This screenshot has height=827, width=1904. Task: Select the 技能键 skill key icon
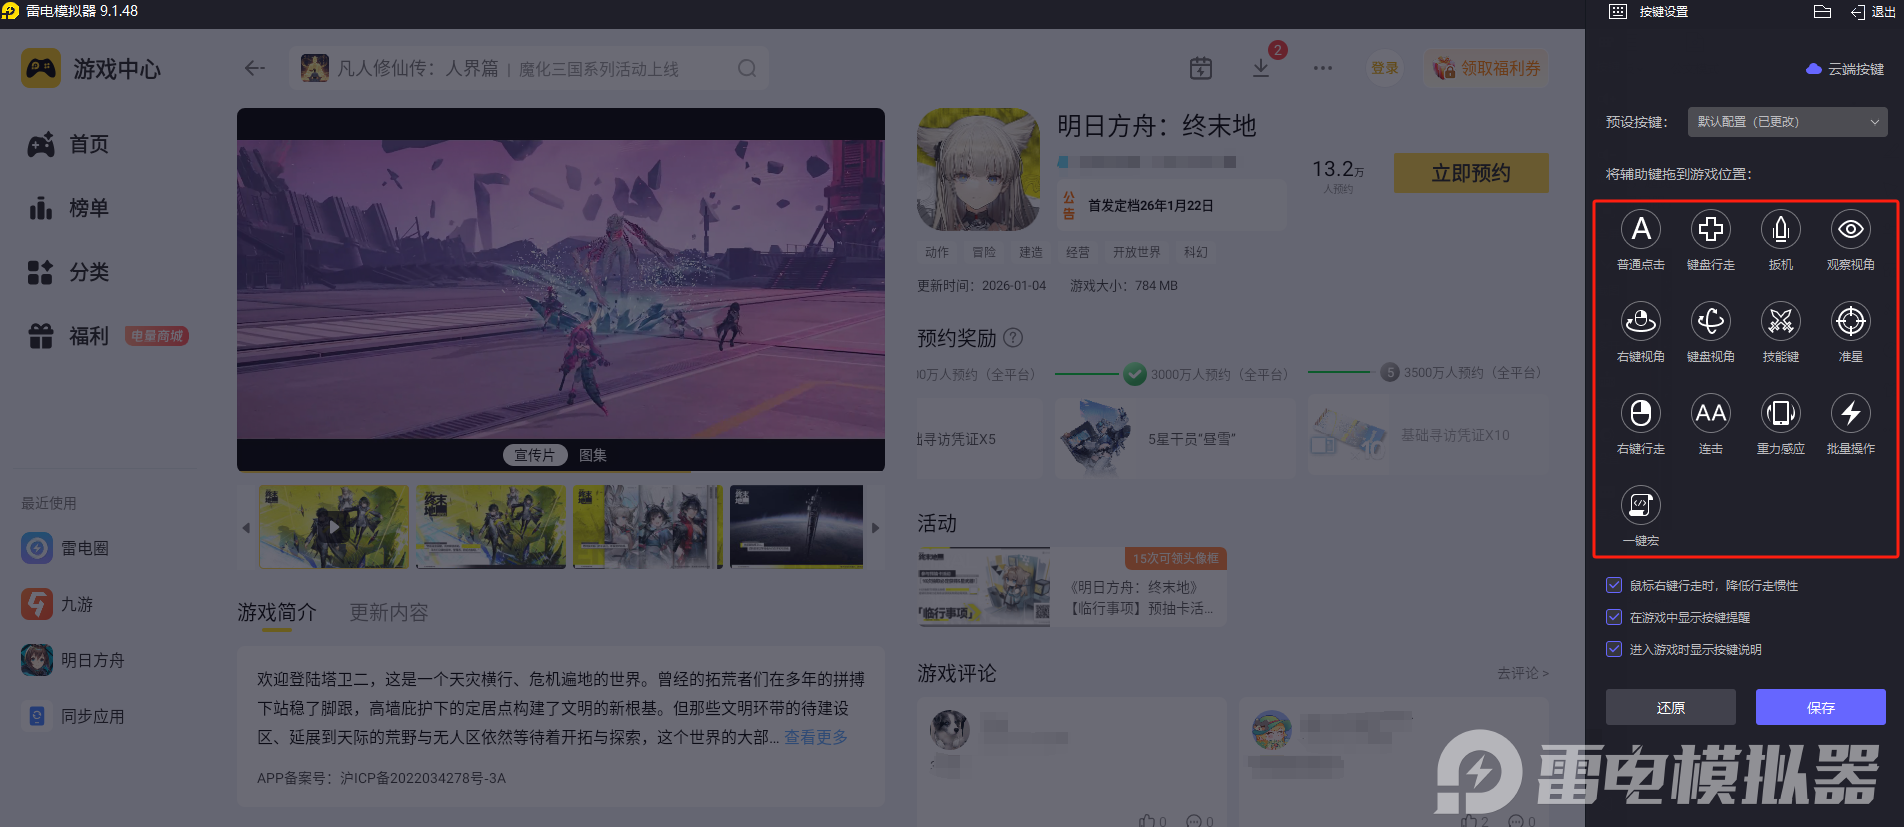pyautogui.click(x=1781, y=321)
